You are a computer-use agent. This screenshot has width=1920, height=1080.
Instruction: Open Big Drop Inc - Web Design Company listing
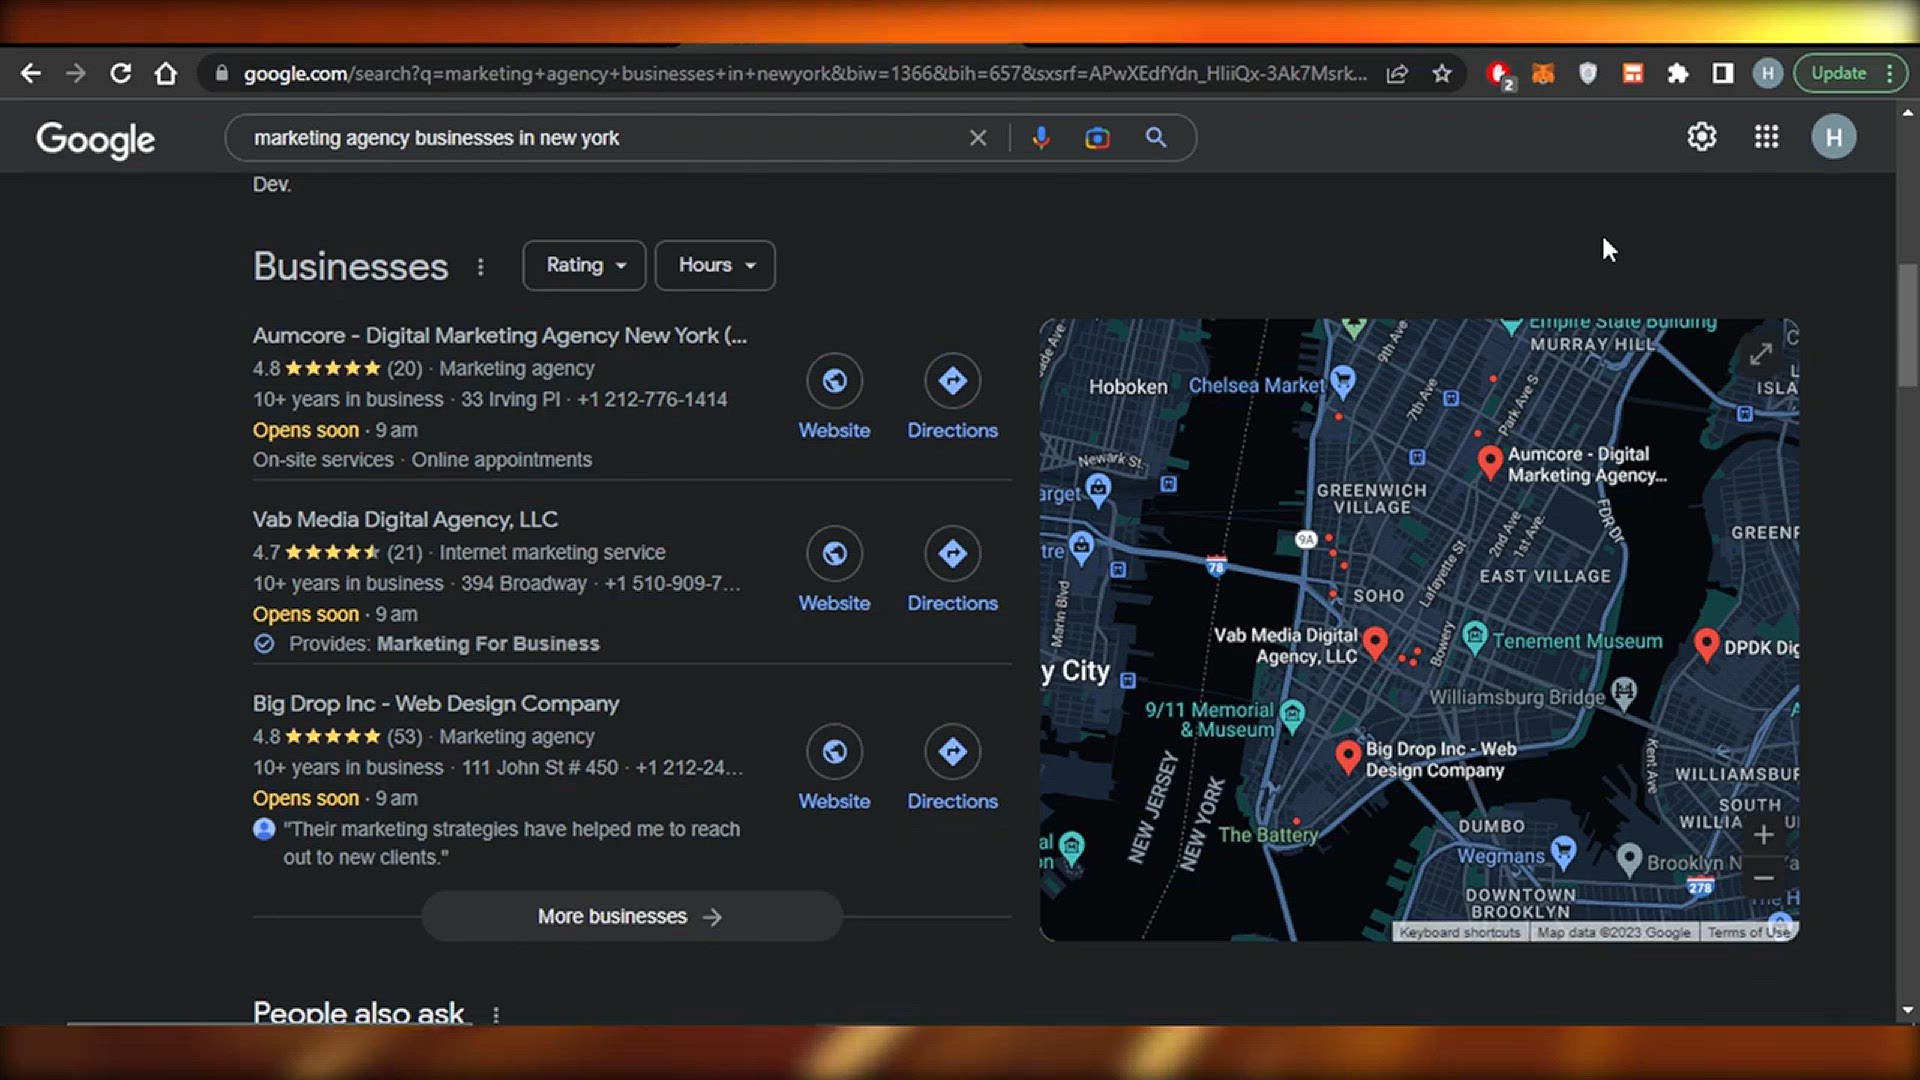[436, 704]
